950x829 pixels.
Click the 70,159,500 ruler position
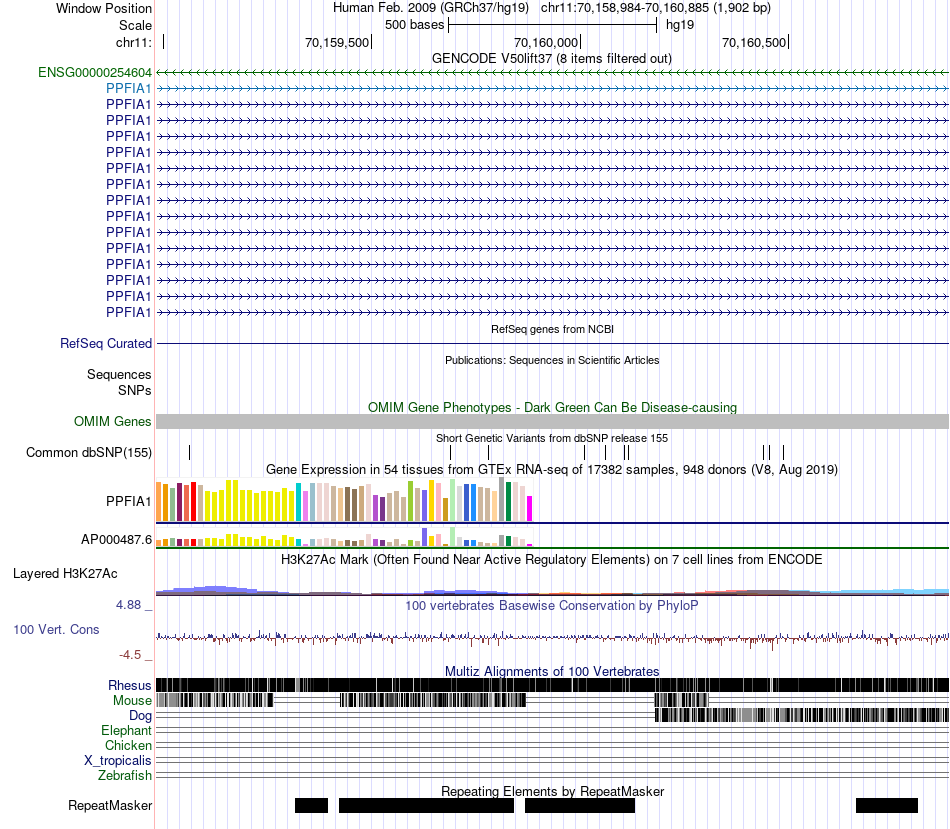337,42
